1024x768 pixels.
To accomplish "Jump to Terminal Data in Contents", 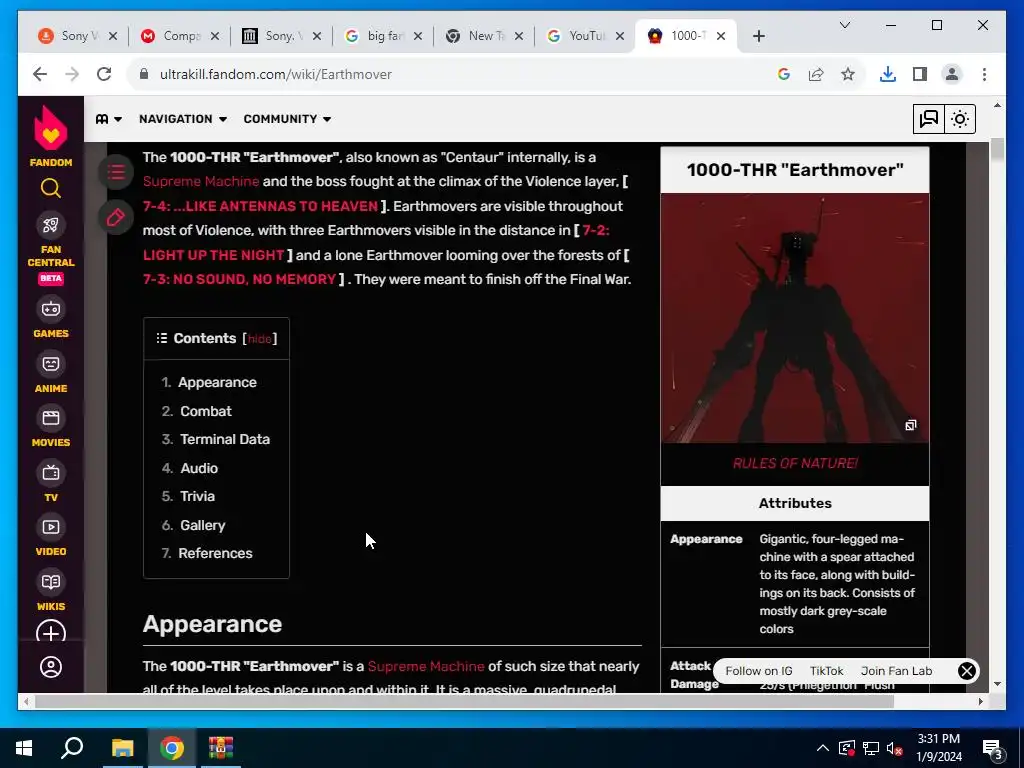I will [x=225, y=440].
